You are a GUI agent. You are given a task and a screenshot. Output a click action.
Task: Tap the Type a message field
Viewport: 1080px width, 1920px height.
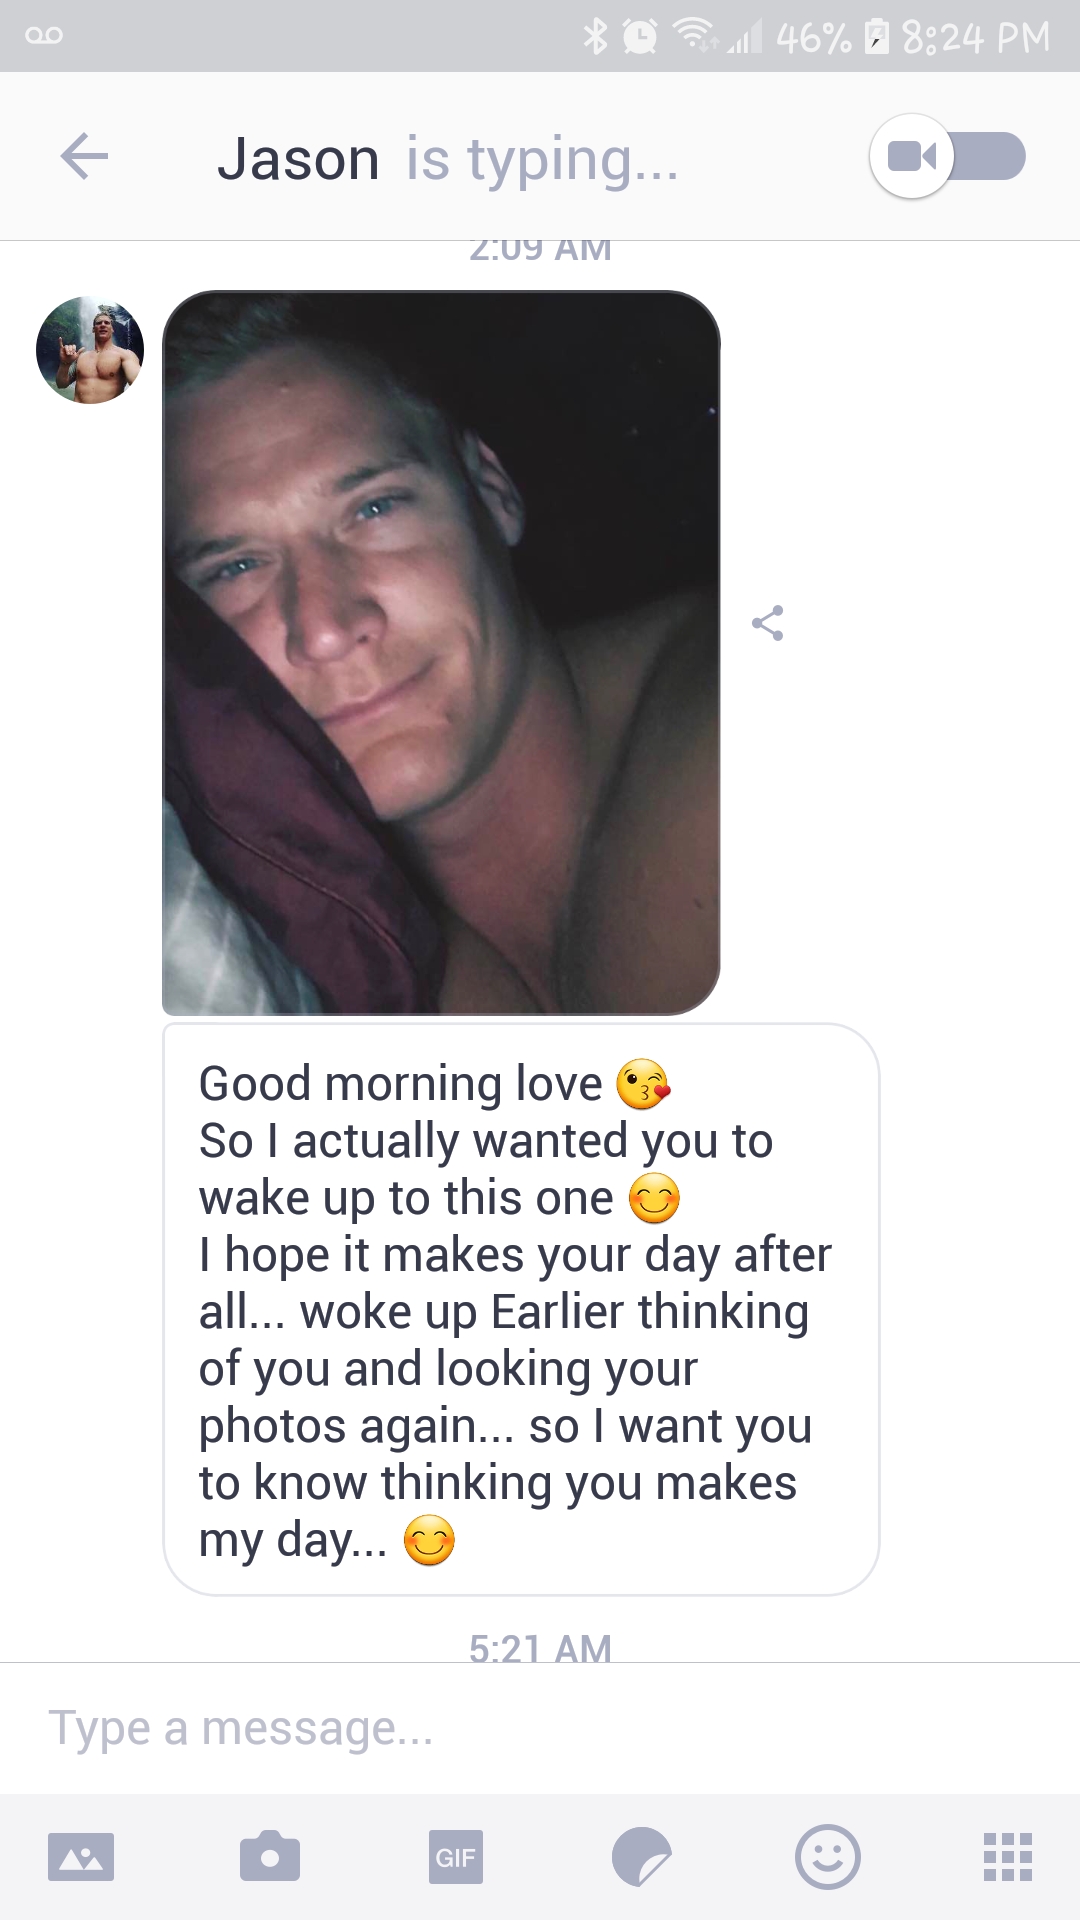pos(540,1729)
